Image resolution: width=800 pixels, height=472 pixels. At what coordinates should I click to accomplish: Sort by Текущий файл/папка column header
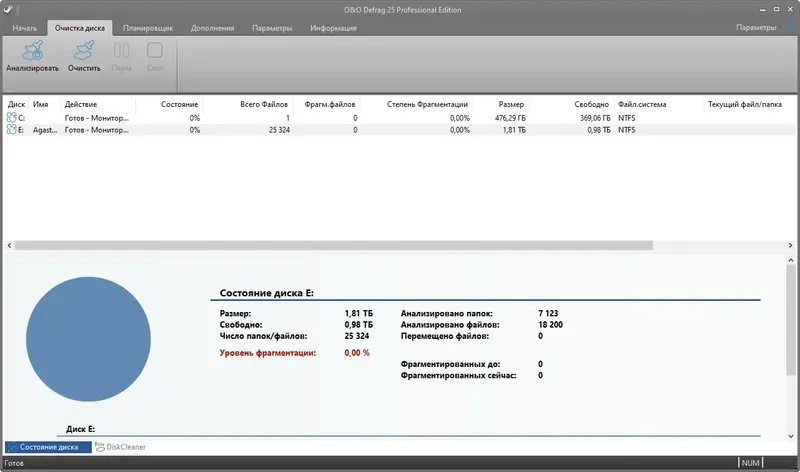click(x=744, y=104)
